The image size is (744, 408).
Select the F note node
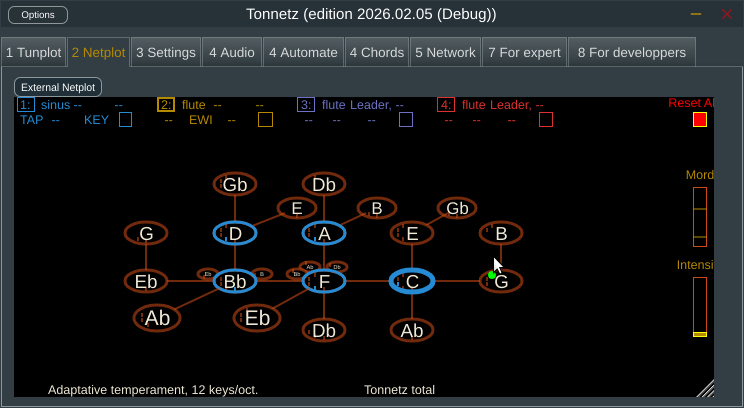[324, 282]
